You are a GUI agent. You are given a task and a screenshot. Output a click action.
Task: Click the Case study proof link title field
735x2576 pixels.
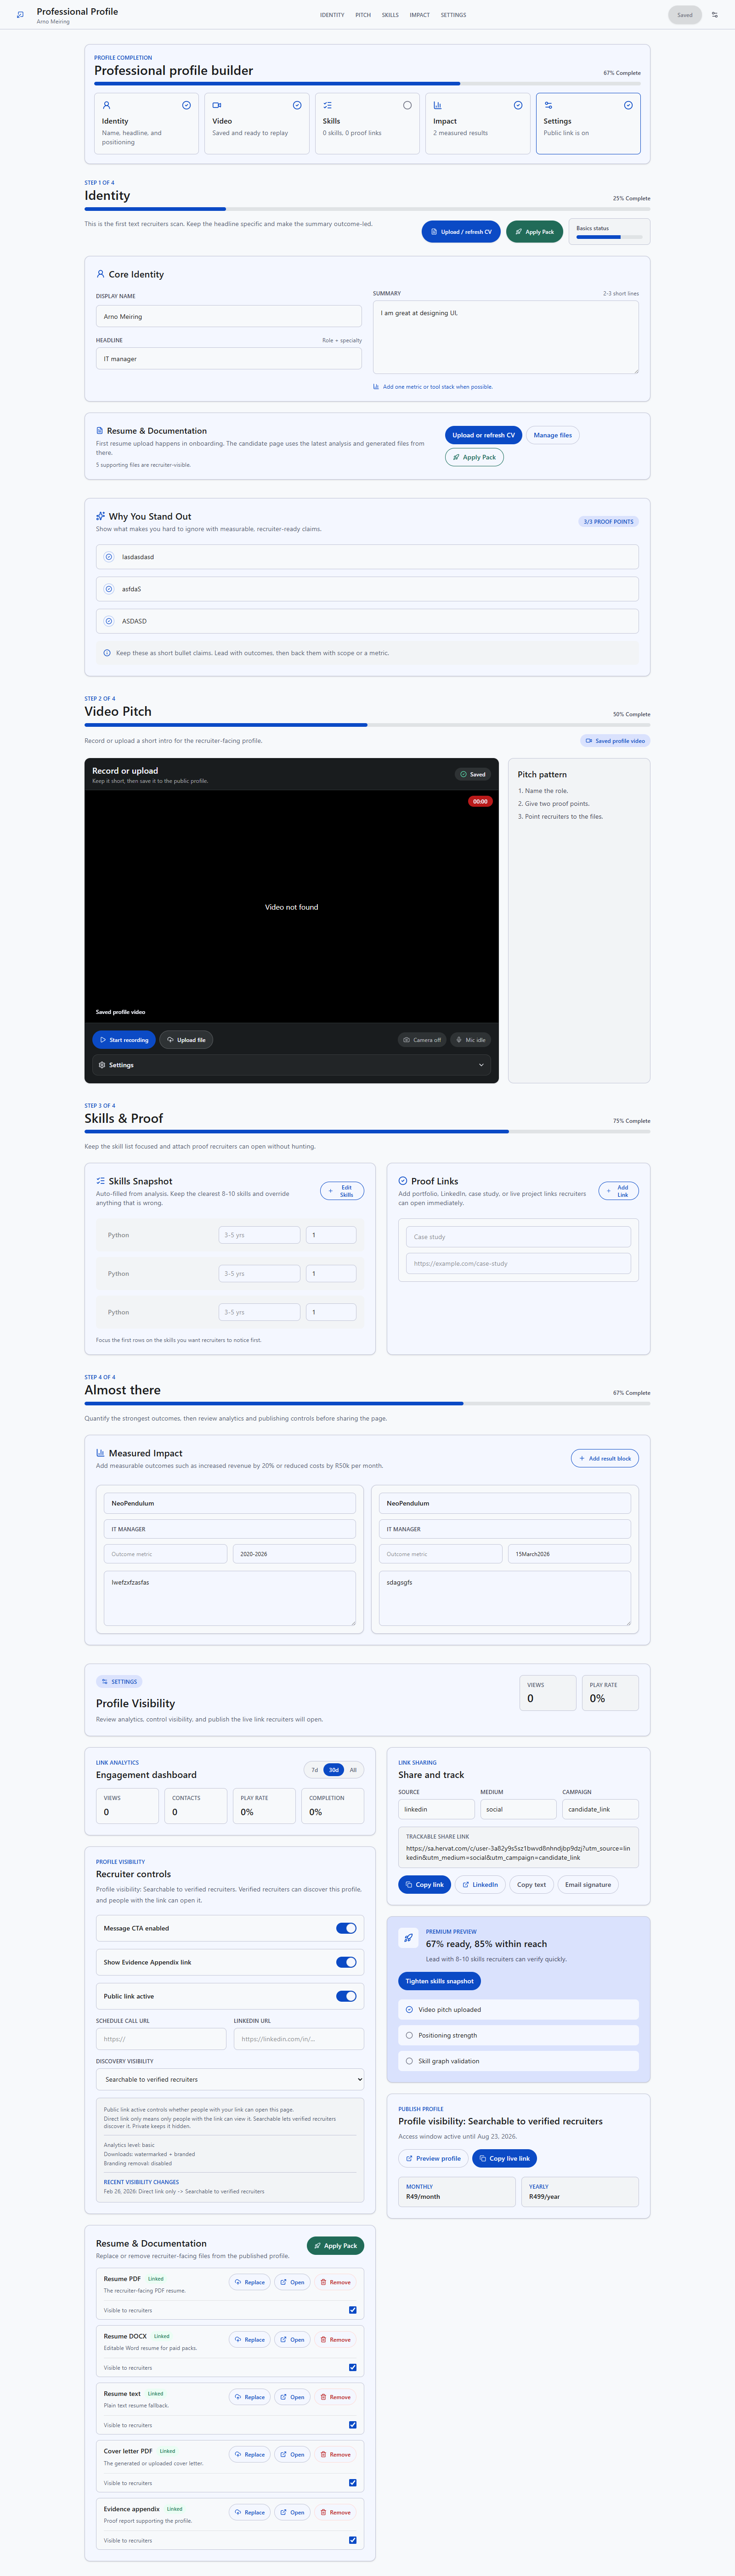pos(518,1237)
